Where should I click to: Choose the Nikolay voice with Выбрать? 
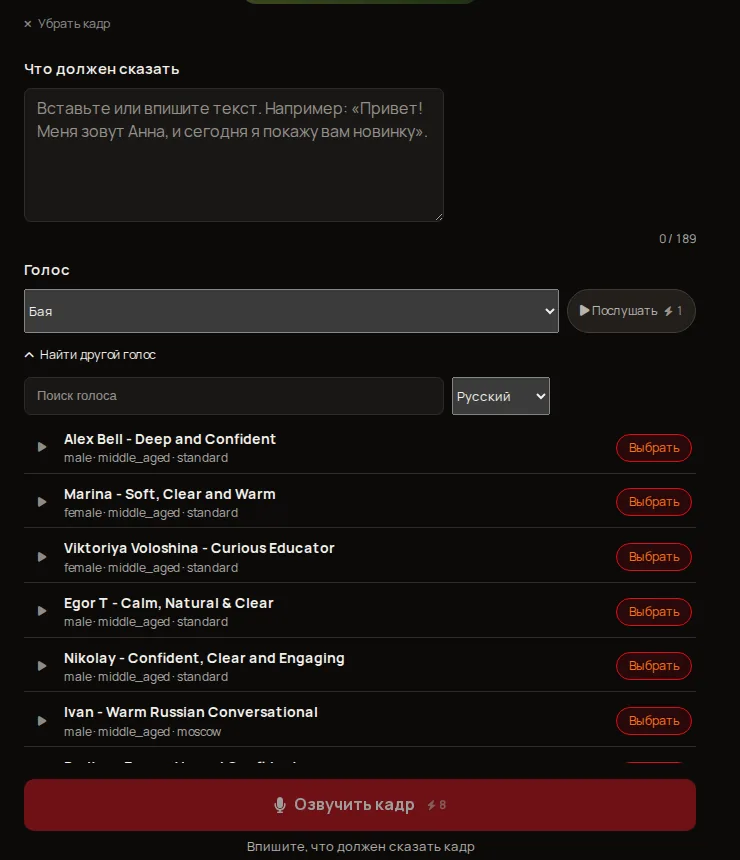[654, 666]
